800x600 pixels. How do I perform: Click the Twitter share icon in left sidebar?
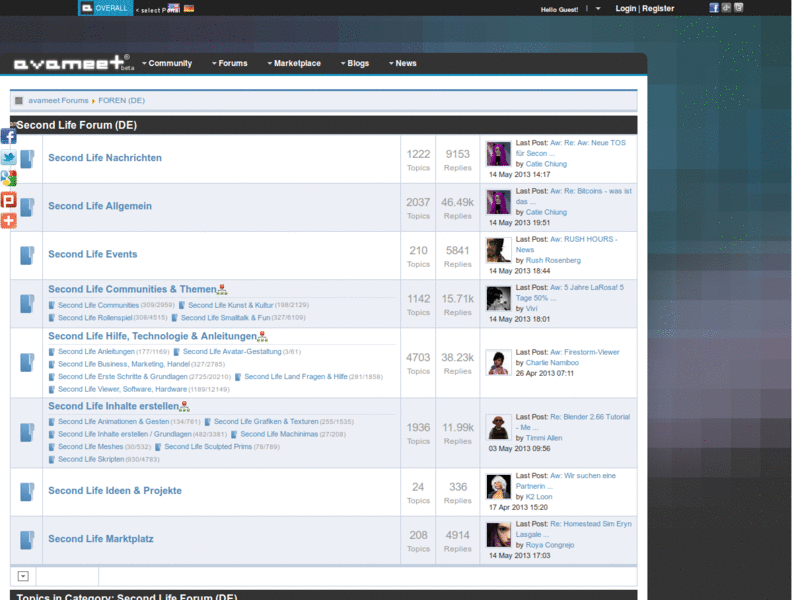click(9, 157)
